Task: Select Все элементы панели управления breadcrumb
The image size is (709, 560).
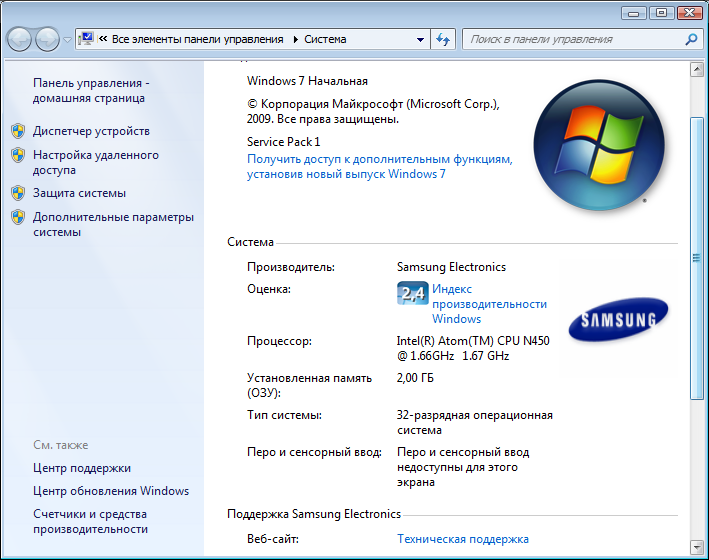Action: point(198,40)
